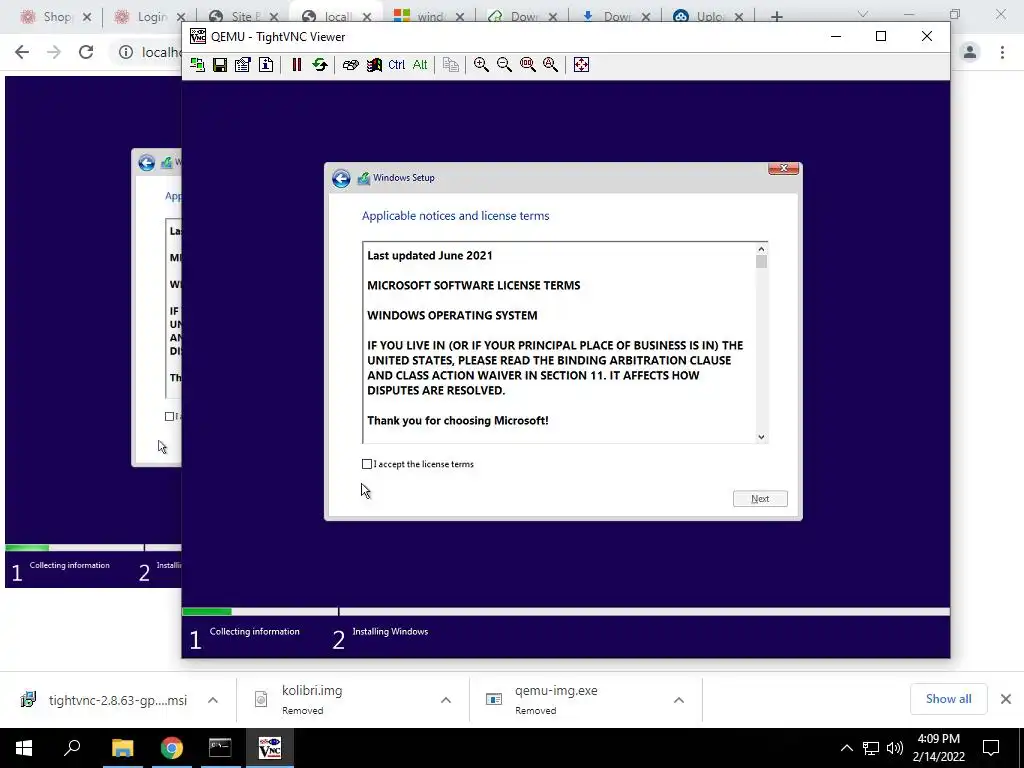This screenshot has height=768, width=1024.
Task: Switch TightVNC to full screen
Action: [x=581, y=65]
